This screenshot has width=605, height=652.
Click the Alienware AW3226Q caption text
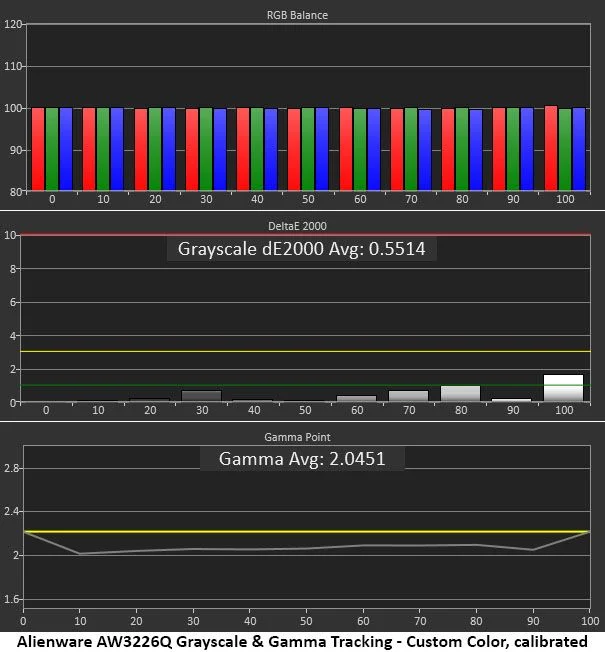[x=302, y=641]
